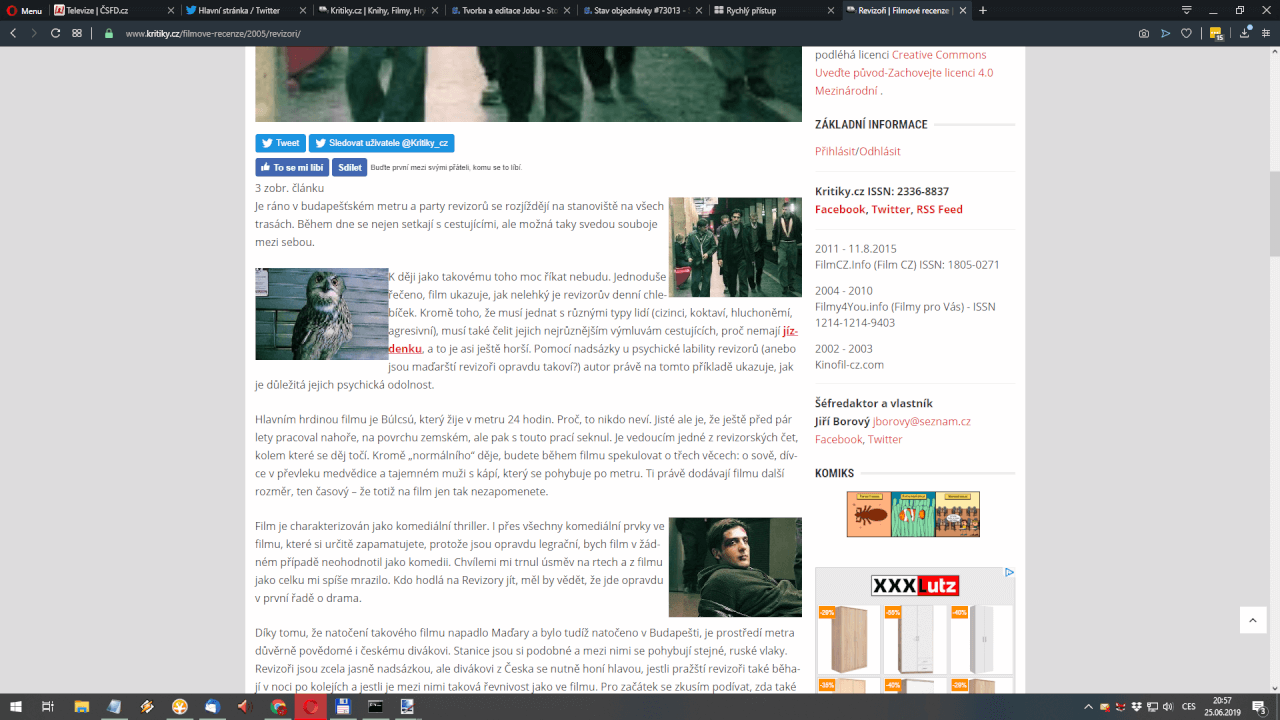Image resolution: width=1280 pixels, height=720 pixels.
Task: Switch to the 'Hlavní stránka / Twitter' tab
Action: tap(237, 12)
